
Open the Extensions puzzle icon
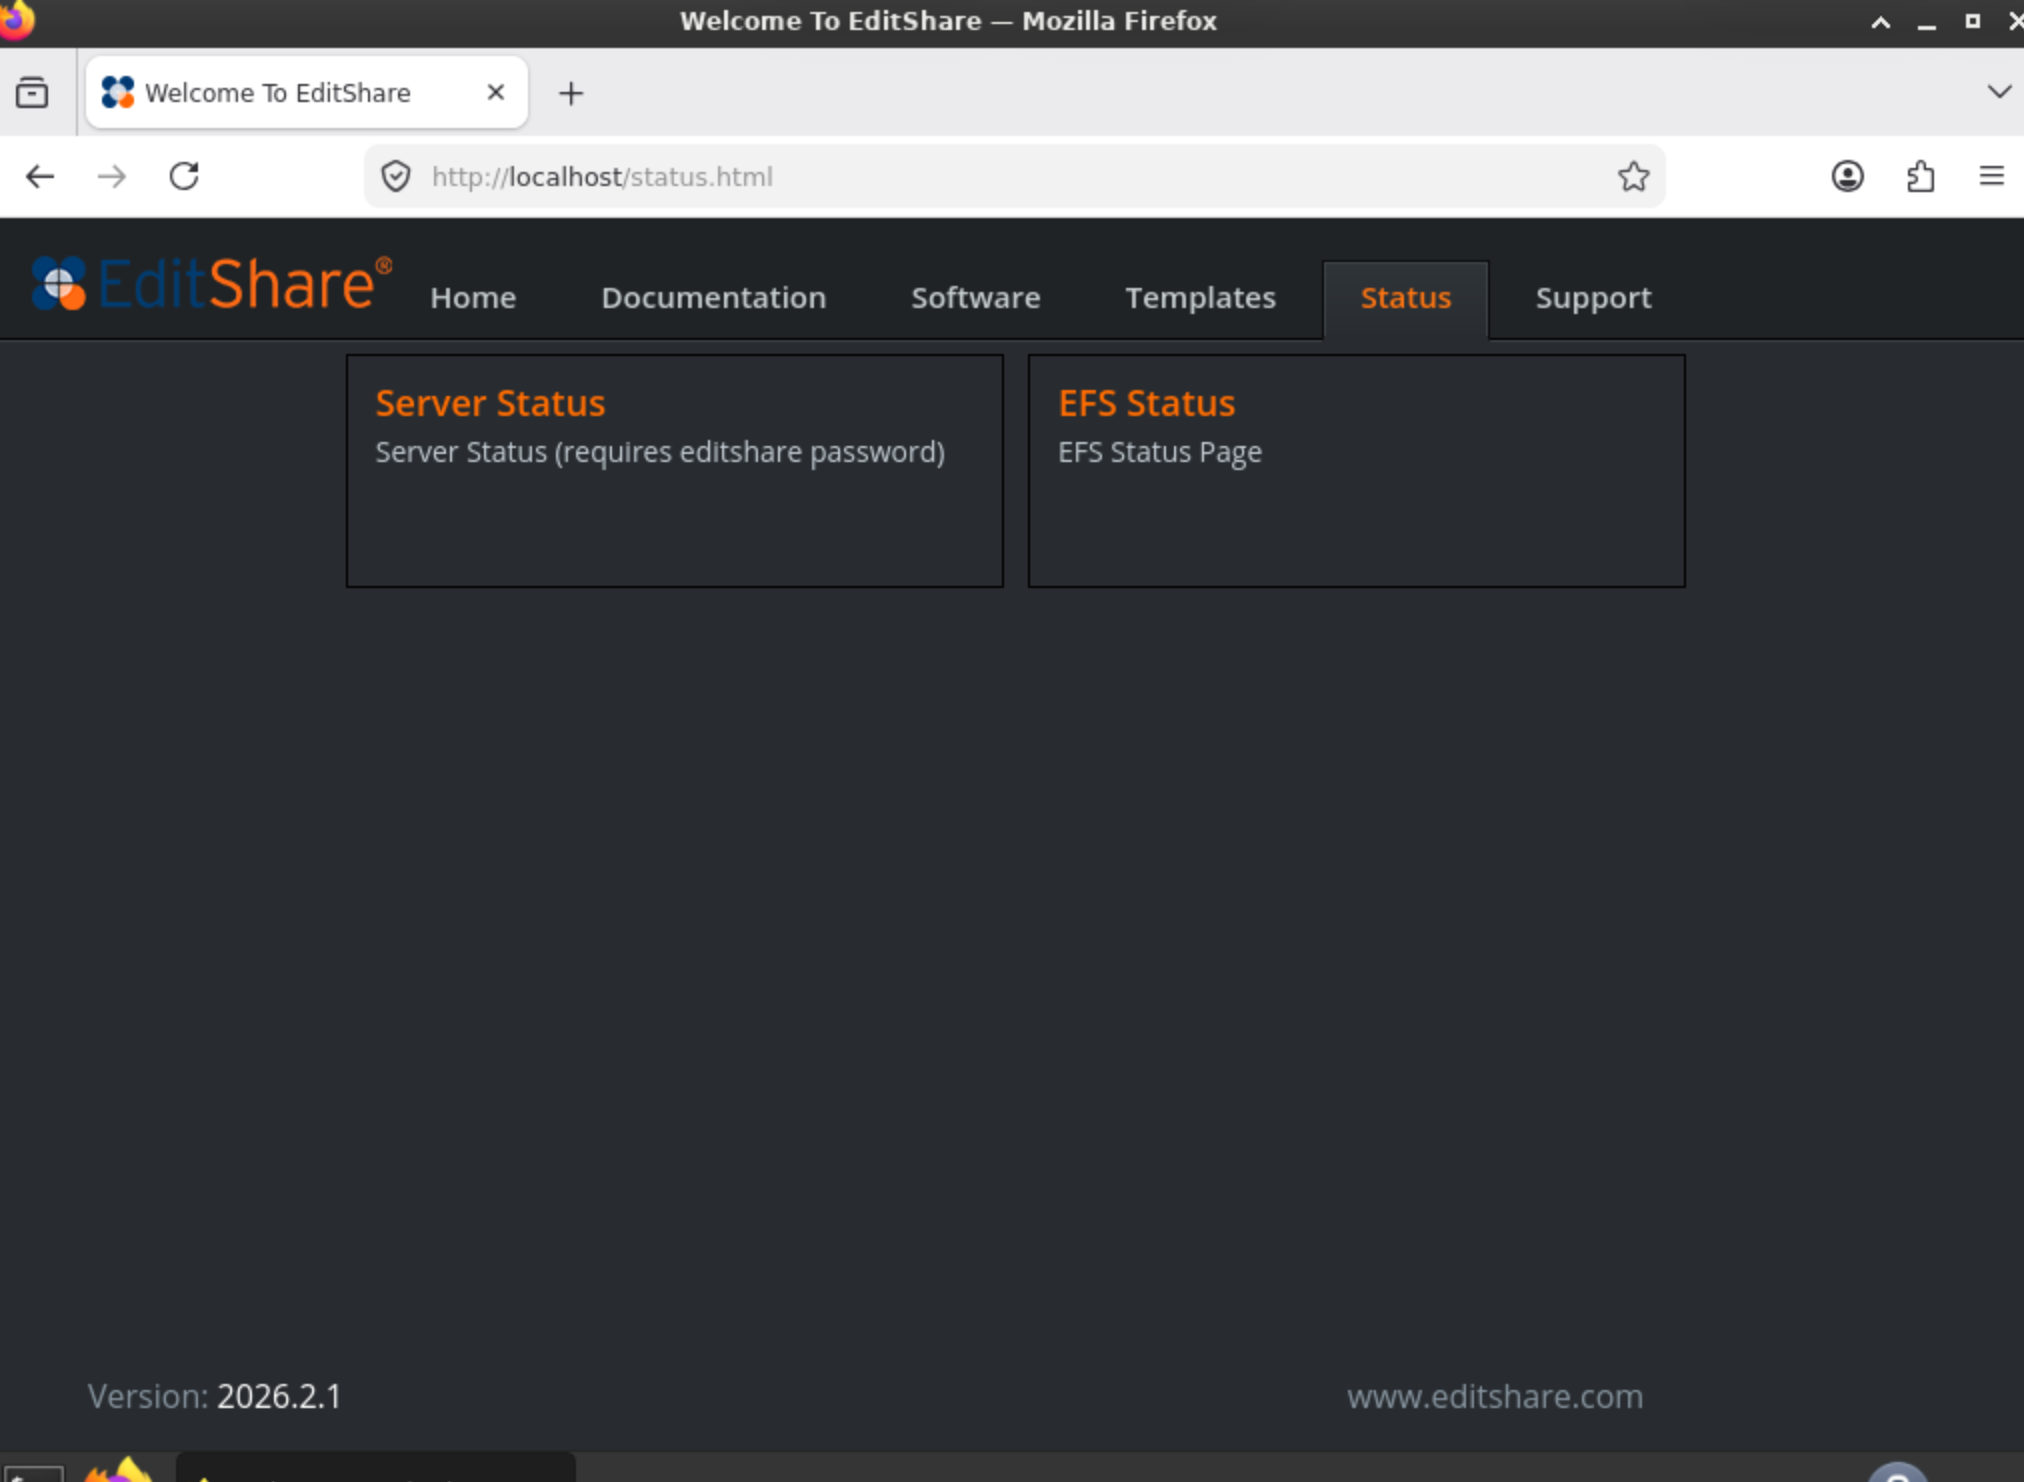click(1920, 177)
